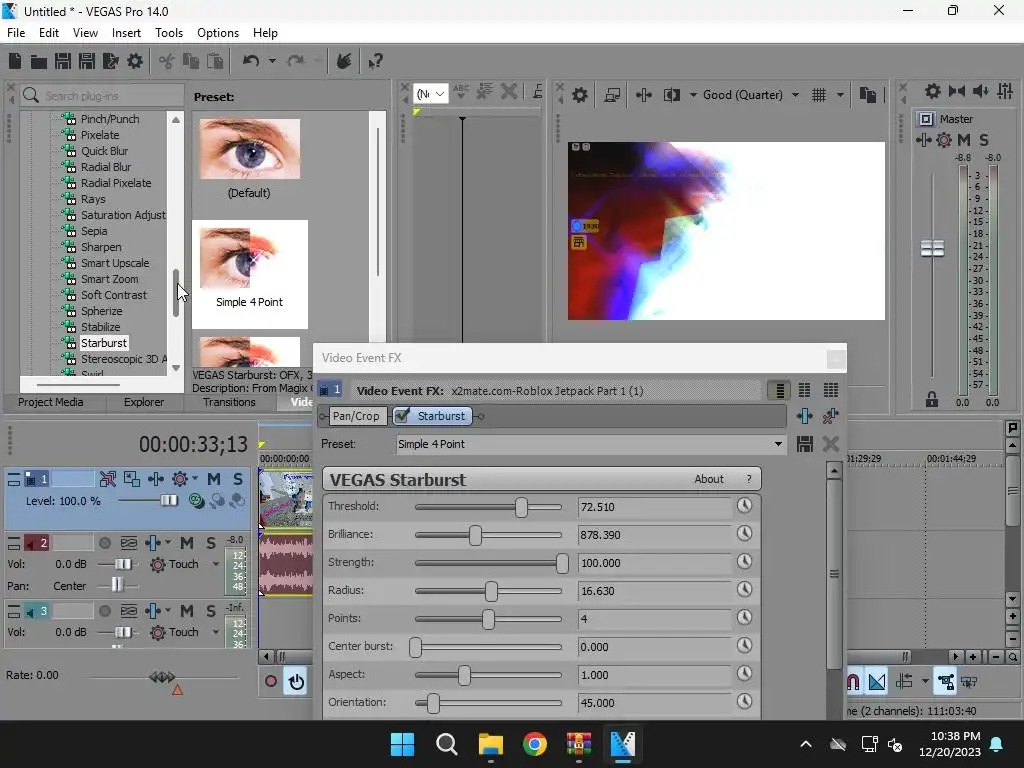Remove selected plug-in from the chain
The image size is (1024, 768).
click(831, 416)
